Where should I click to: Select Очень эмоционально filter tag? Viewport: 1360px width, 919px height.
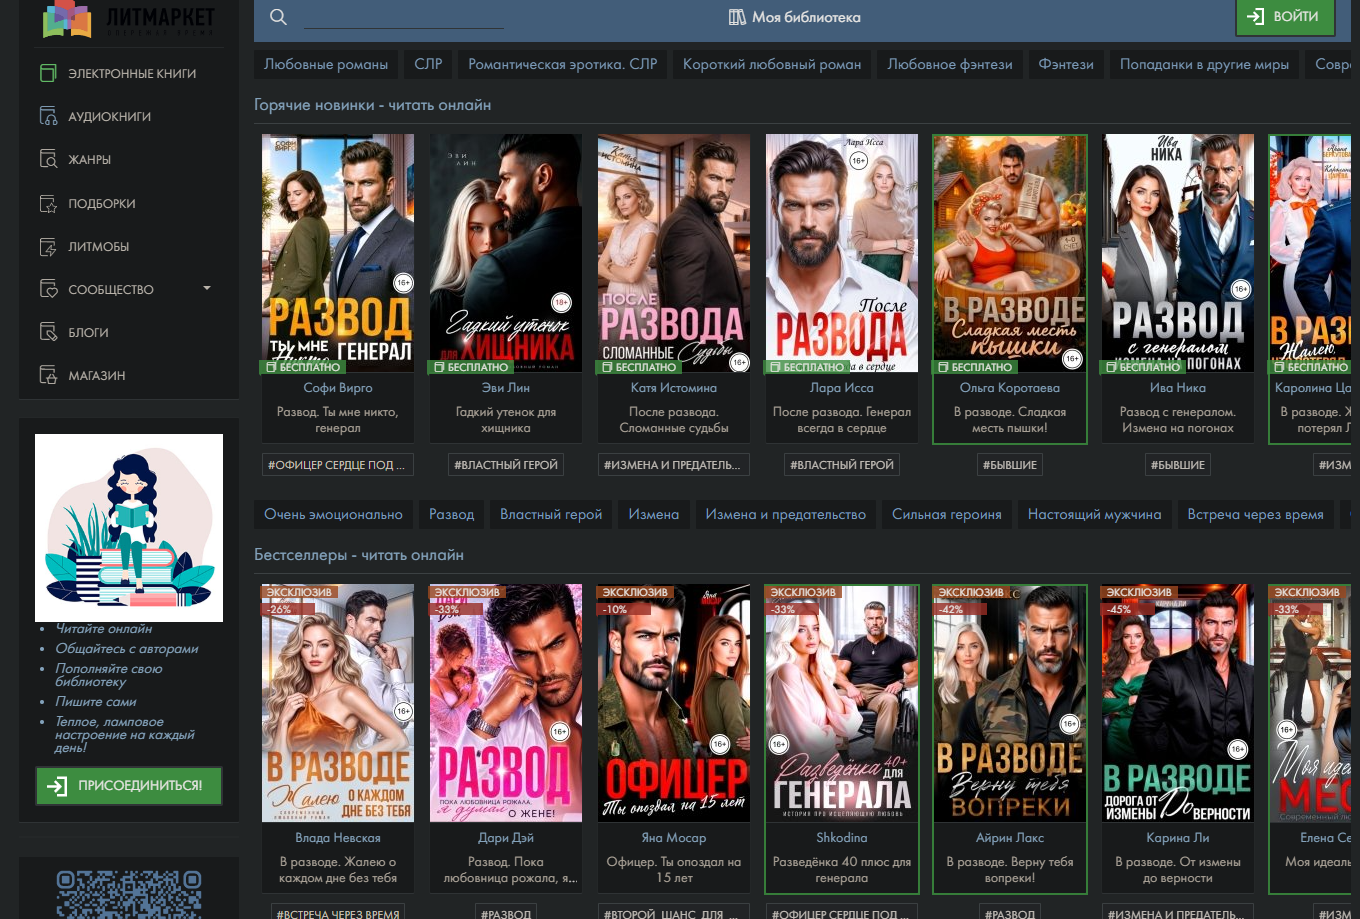333,514
